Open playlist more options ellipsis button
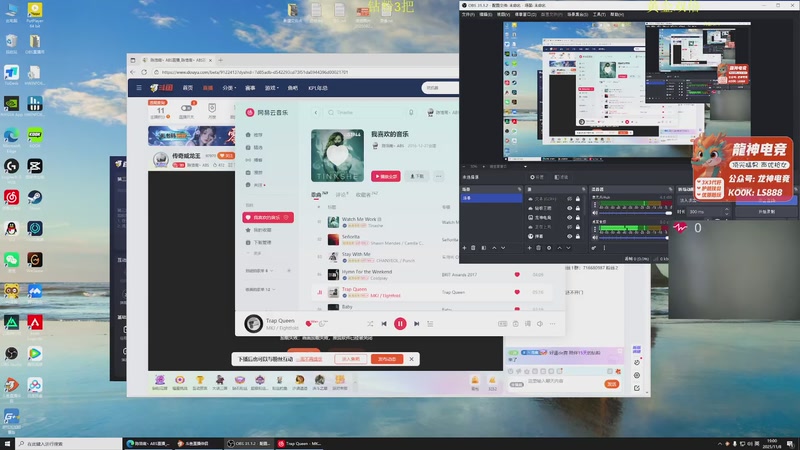800x450 pixels. (x=439, y=176)
